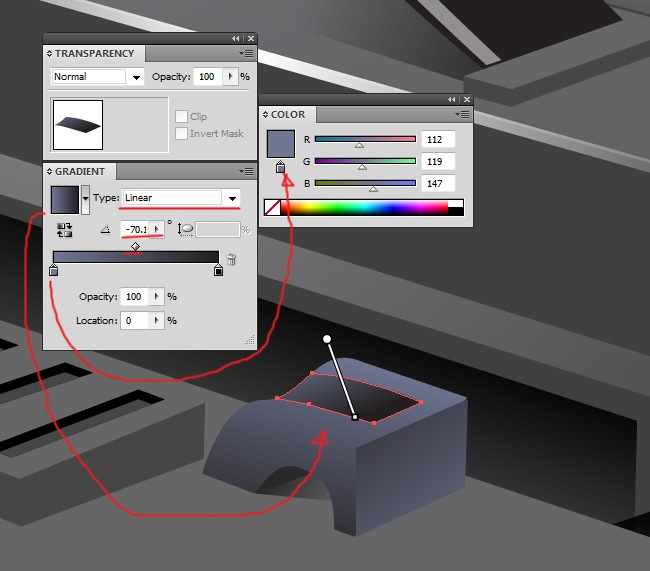Close the Color panel
This screenshot has height=571, width=650.
(467, 100)
